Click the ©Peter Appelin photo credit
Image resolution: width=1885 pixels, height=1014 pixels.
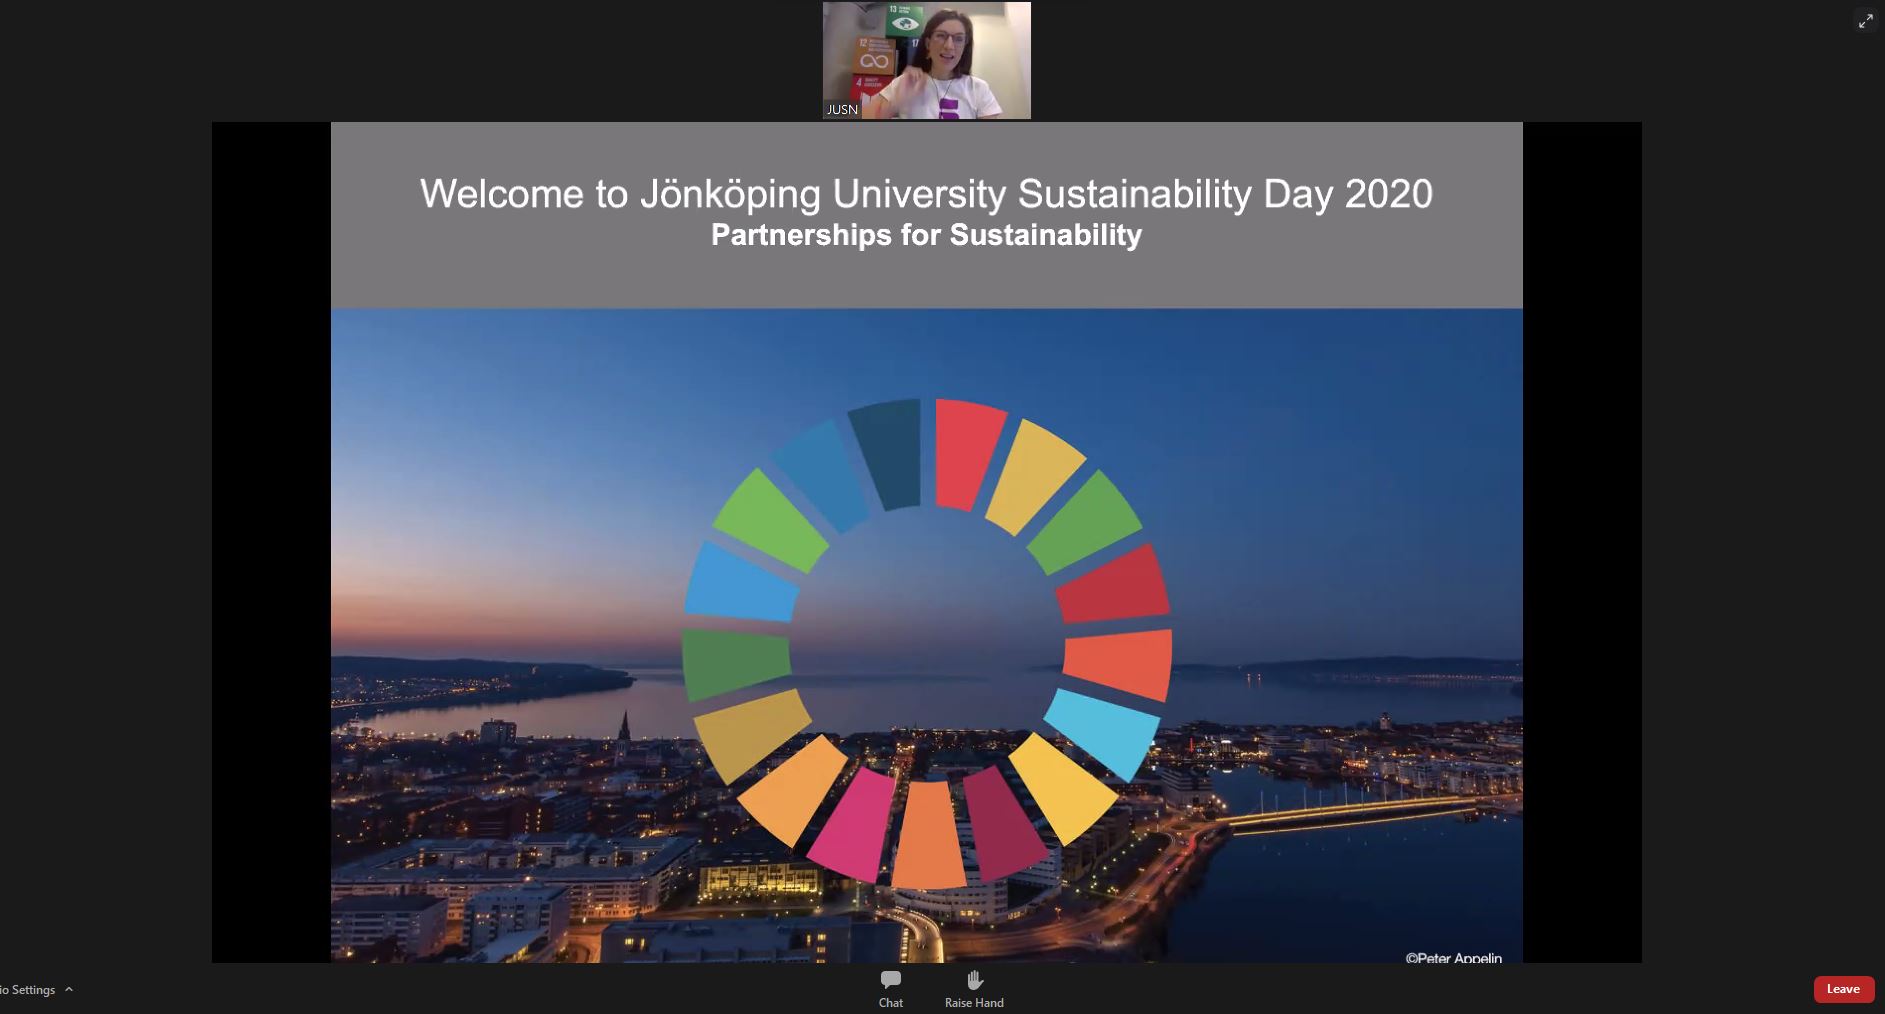(x=1453, y=957)
